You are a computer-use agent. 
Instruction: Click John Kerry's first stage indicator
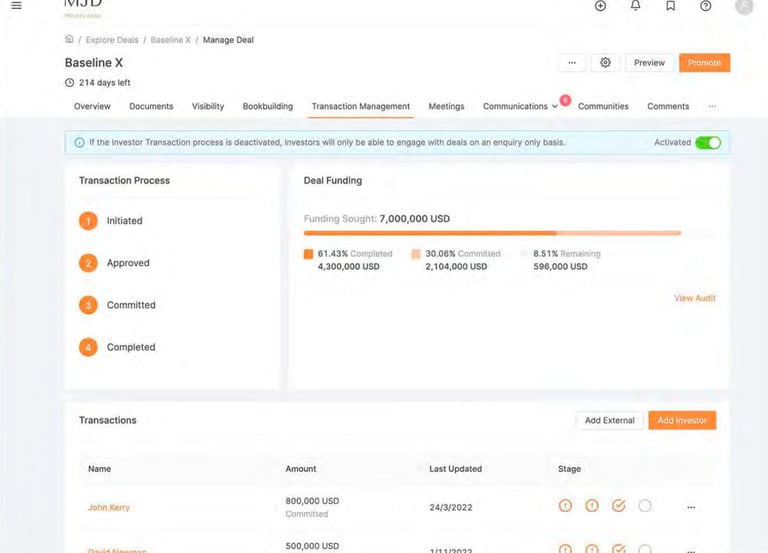coord(565,505)
